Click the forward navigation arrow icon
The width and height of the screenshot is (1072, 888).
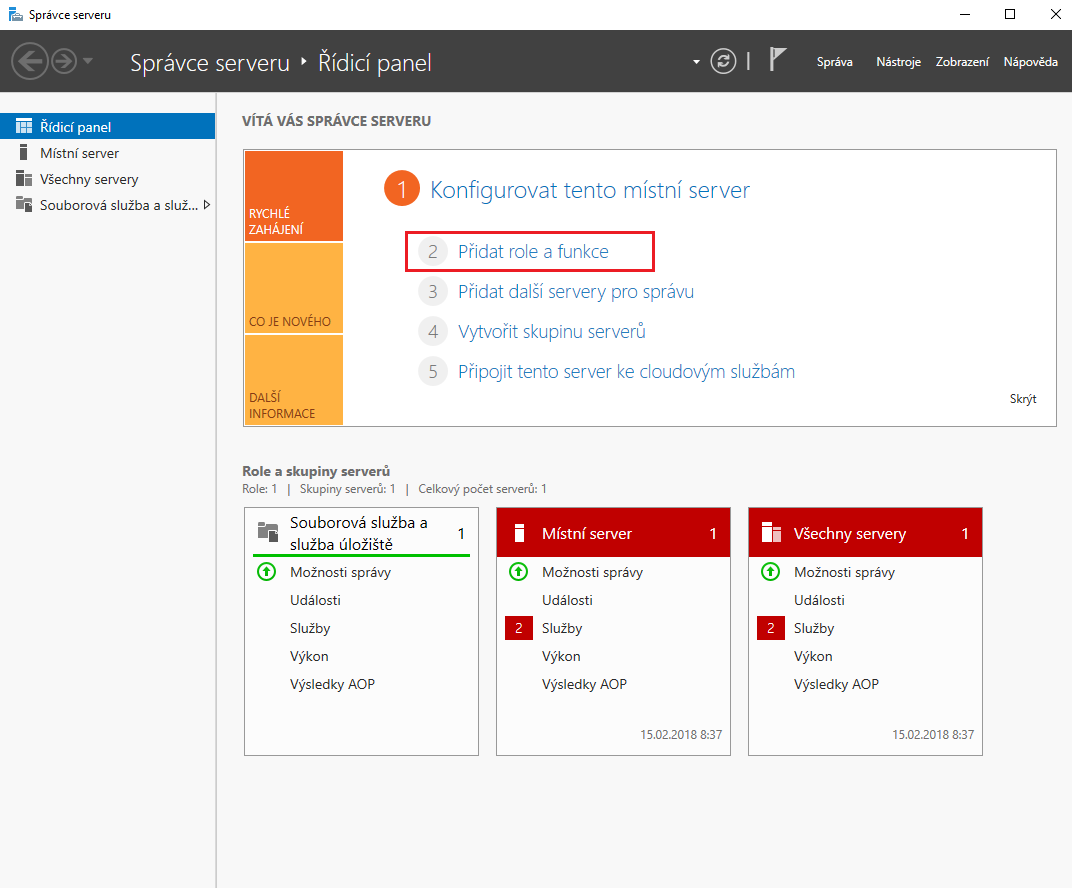pos(64,61)
